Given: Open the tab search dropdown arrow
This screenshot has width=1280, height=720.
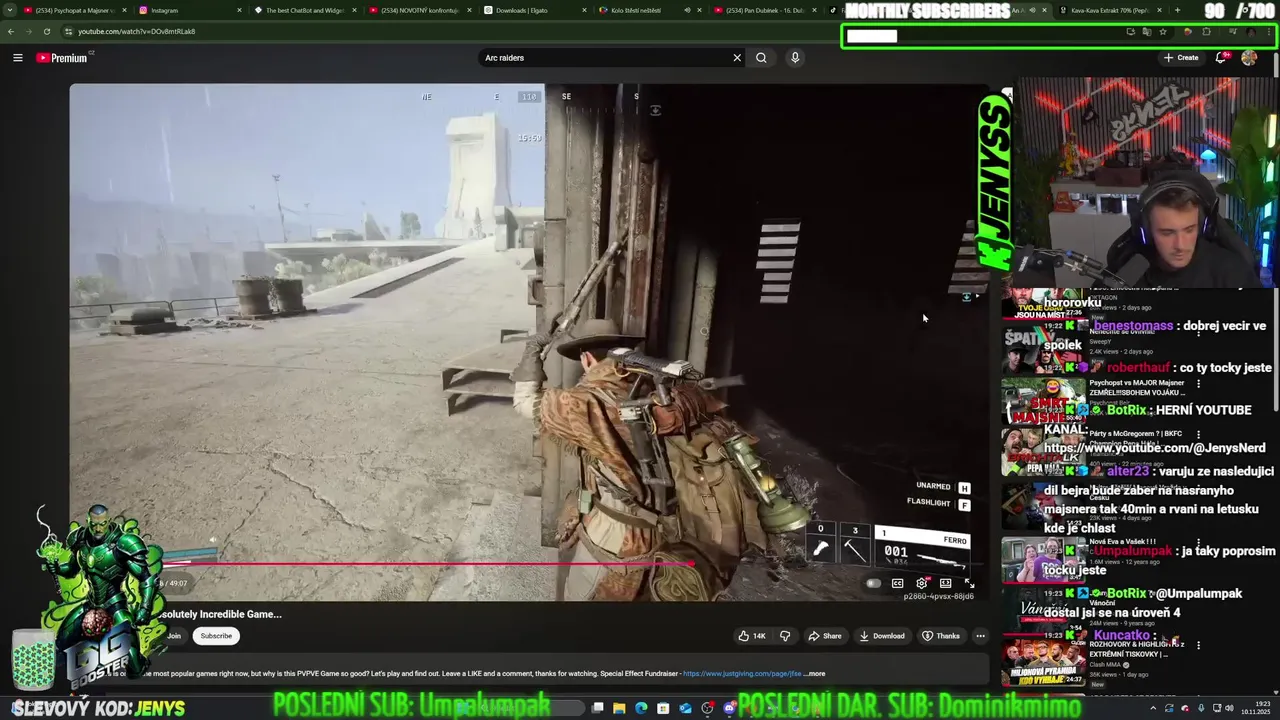Looking at the screenshot, I should (9, 10).
